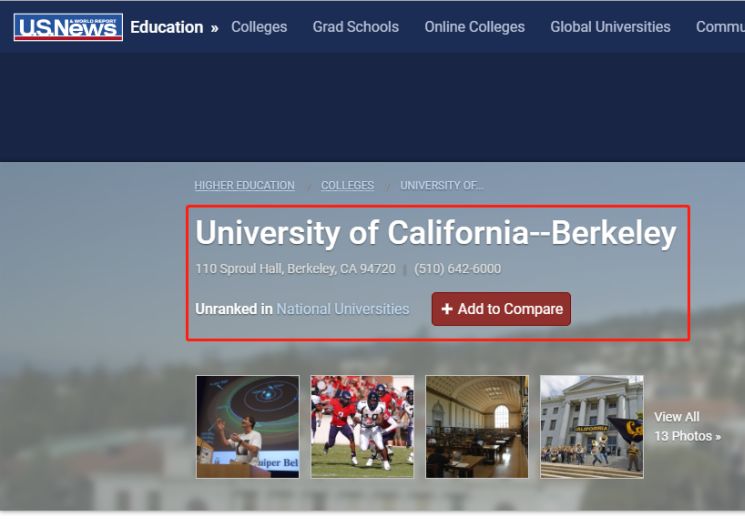The image size is (745, 526).
Task: Click the University Of... breadcrumb text
Action: tap(442, 185)
